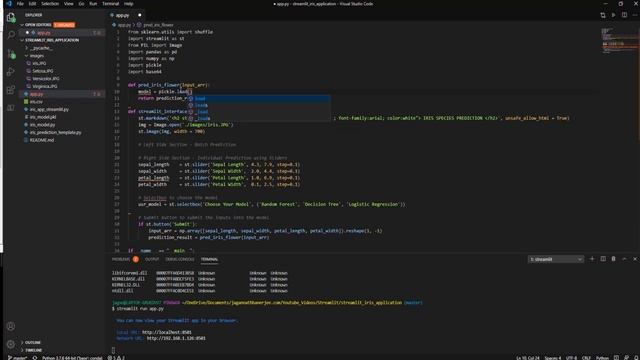This screenshot has height=360, width=640.
Task: Close the terminal panel
Action: pyautogui.click(x=635, y=259)
